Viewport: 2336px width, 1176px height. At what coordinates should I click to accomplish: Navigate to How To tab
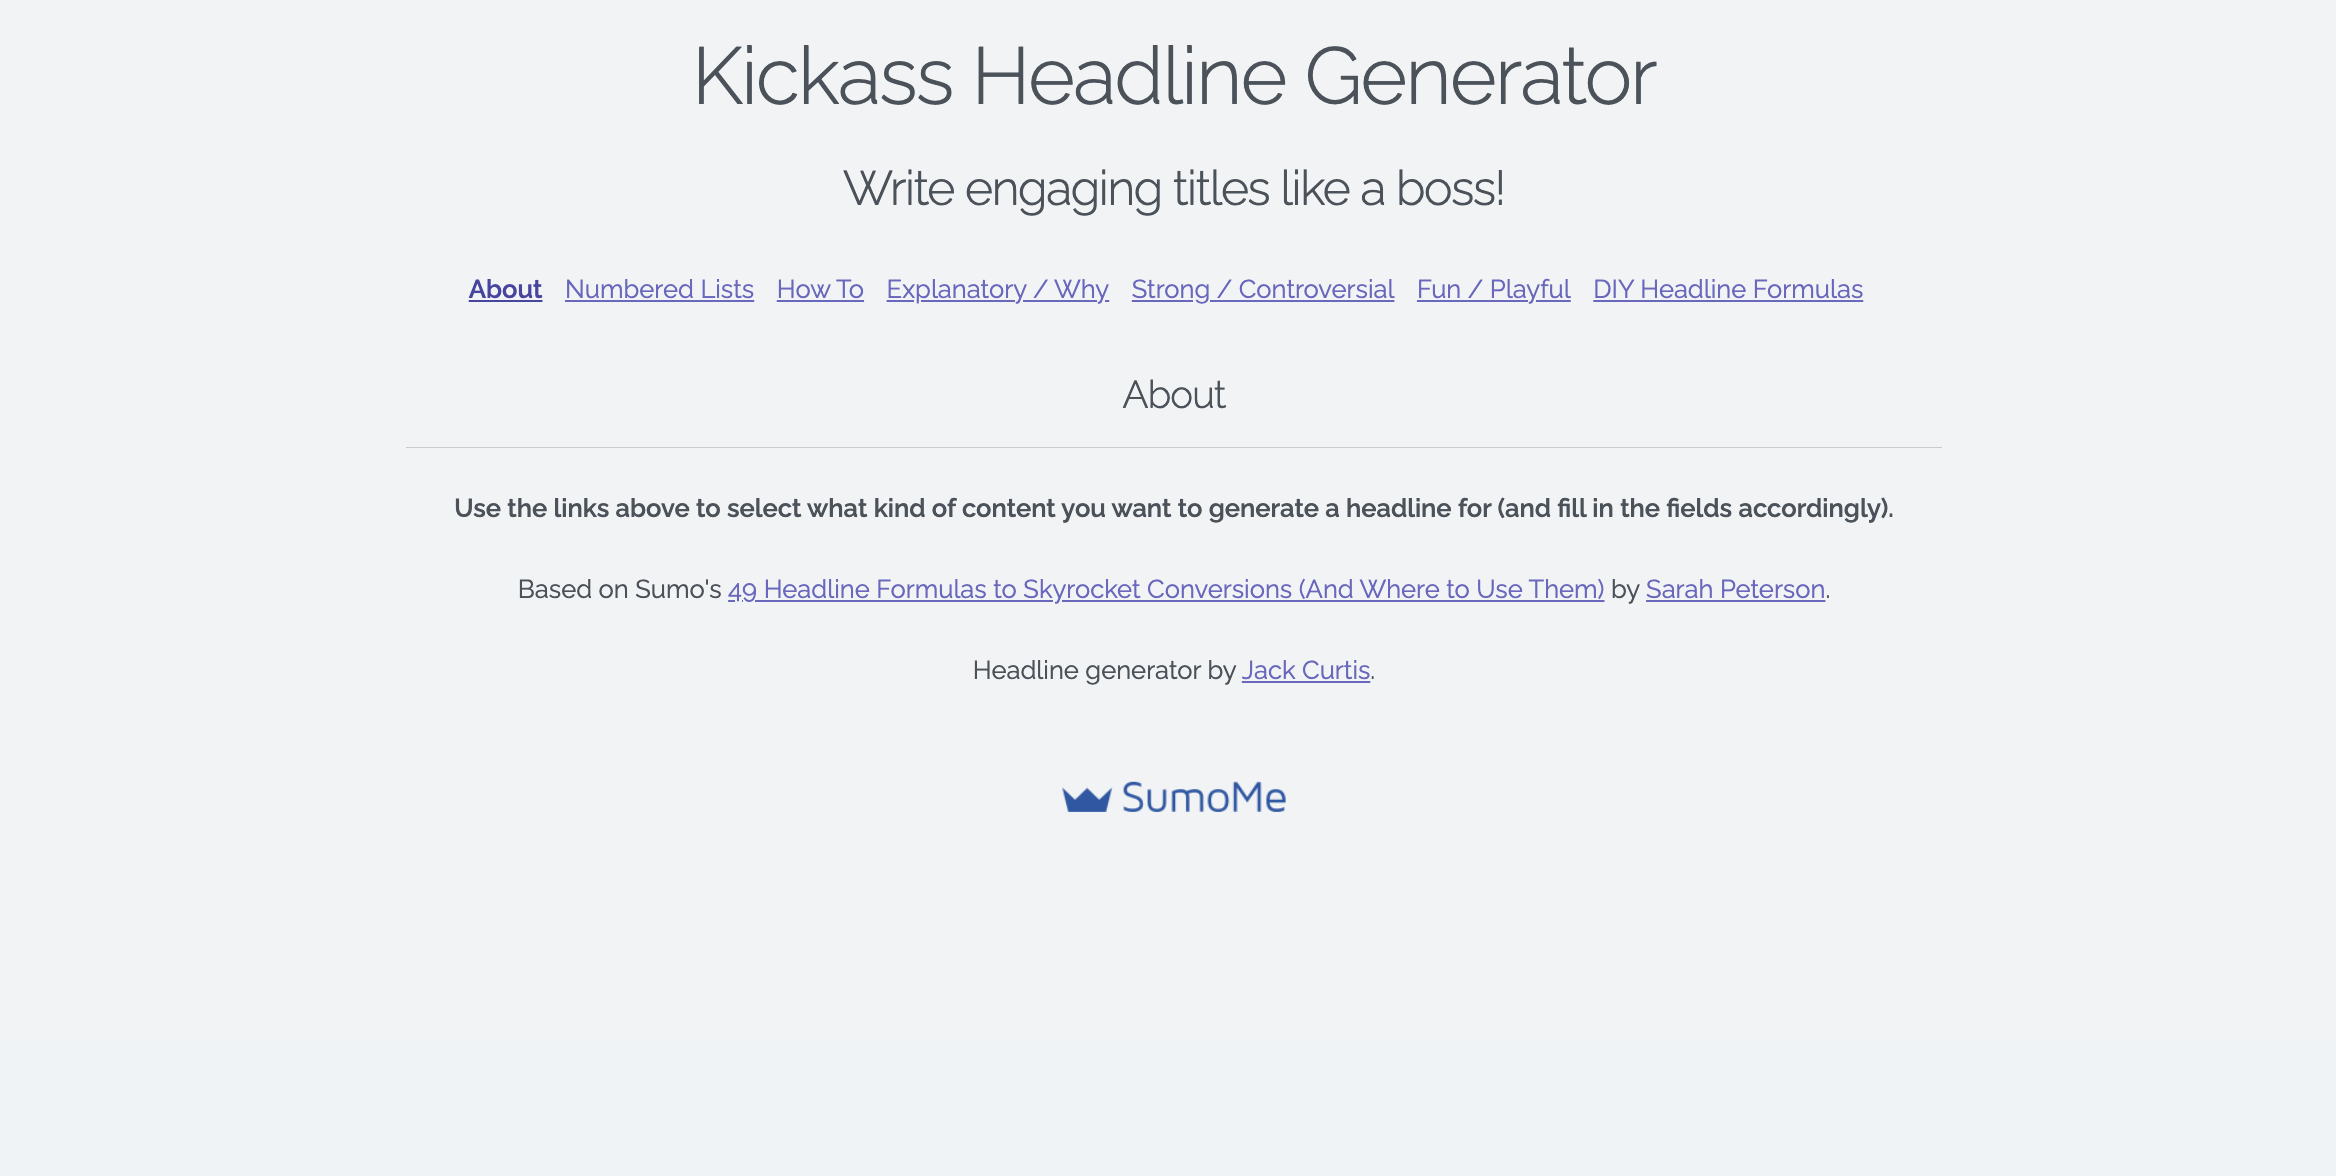coord(819,290)
